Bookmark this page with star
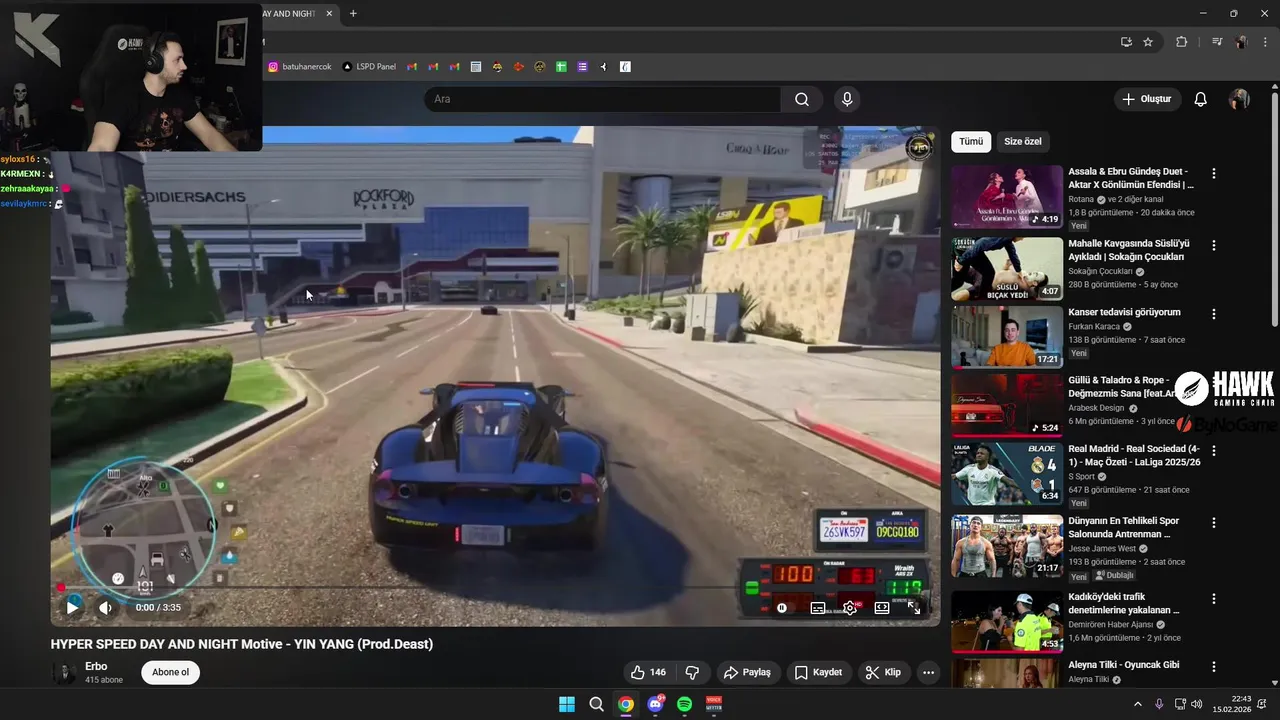The height and width of the screenshot is (720, 1280). click(1148, 42)
